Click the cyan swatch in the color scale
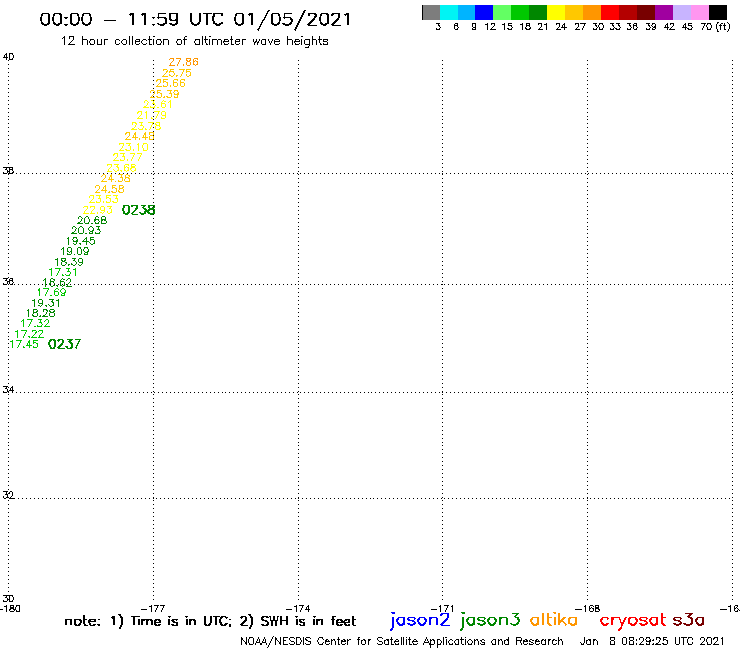Image resolution: width=740 pixels, height=650 pixels. tap(449, 12)
